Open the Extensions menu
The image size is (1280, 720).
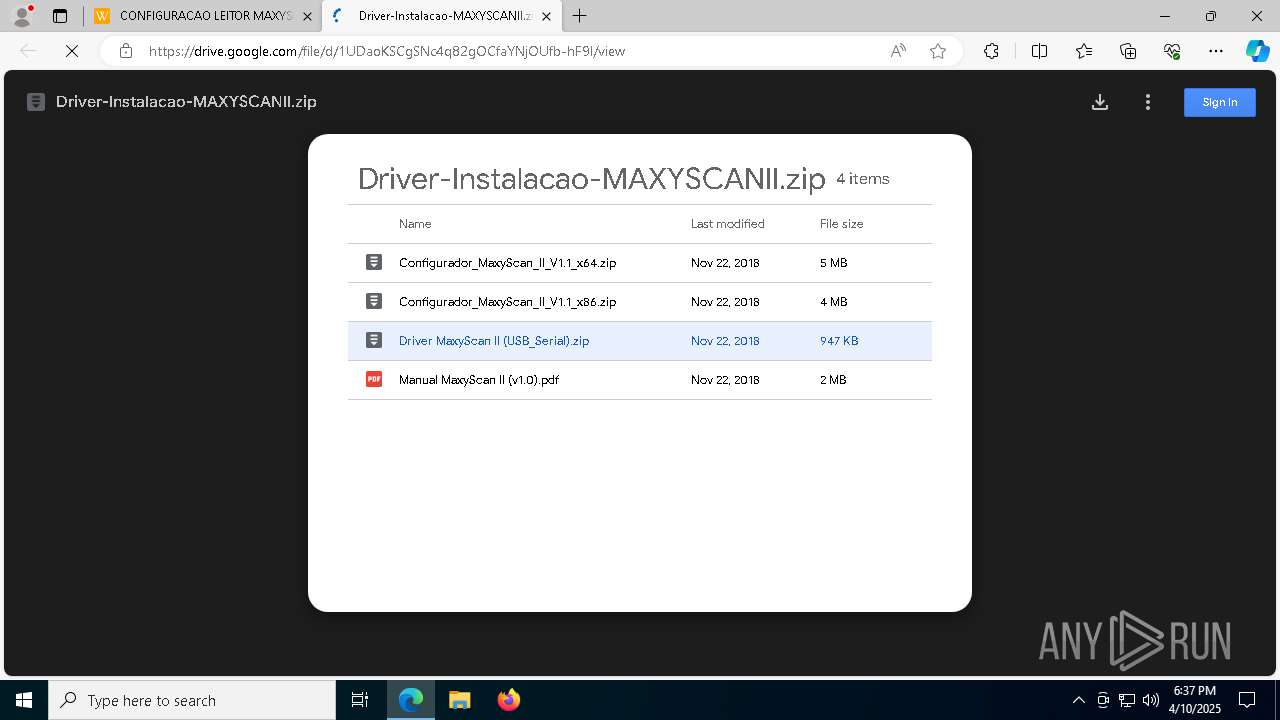coord(991,51)
